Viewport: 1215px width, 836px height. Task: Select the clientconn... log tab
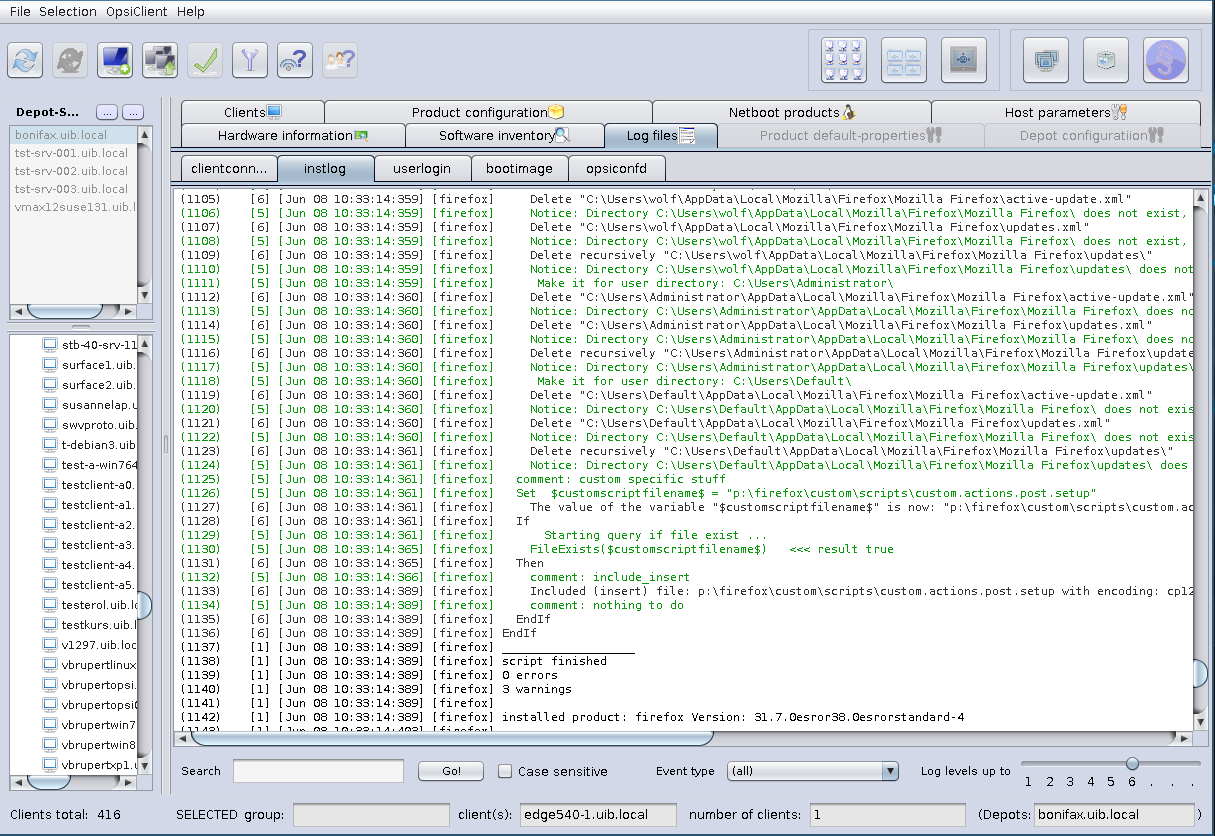[x=228, y=169]
